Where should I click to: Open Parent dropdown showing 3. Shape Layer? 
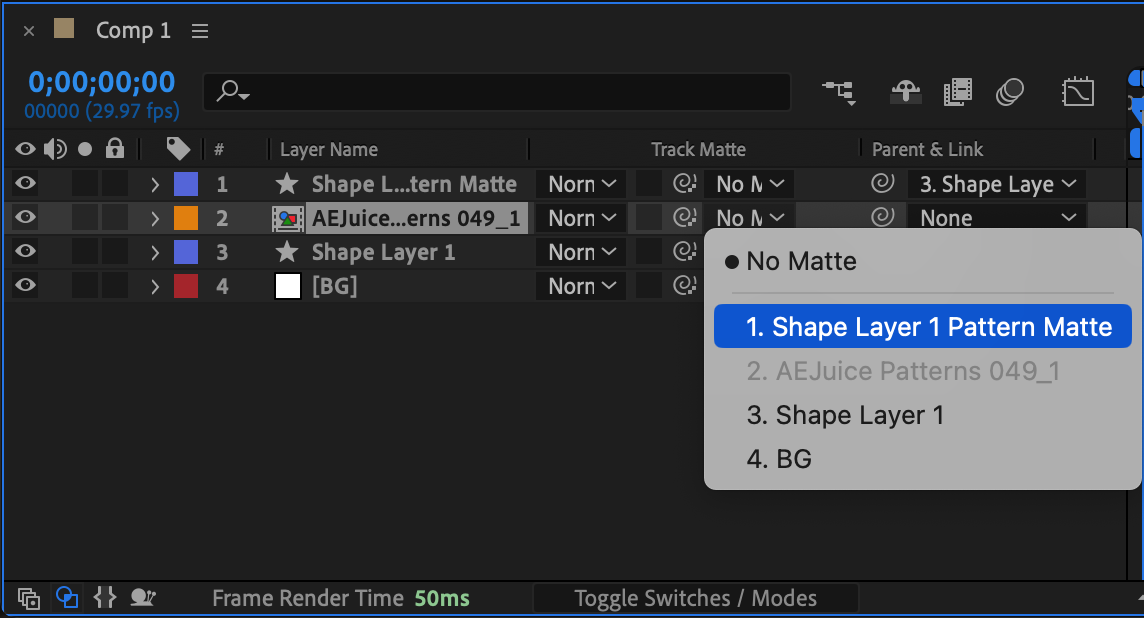tap(996, 184)
